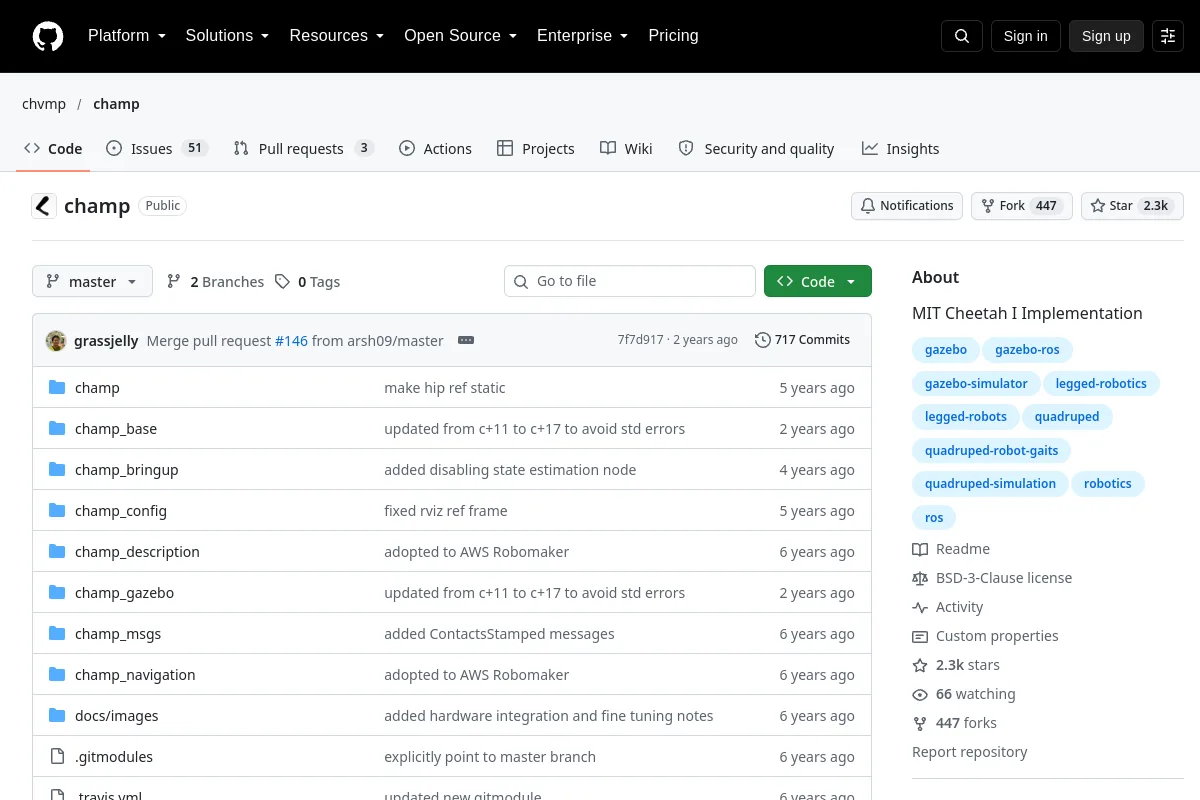1200x800 pixels.
Task: Click the Custom properties note icon
Action: point(920,636)
